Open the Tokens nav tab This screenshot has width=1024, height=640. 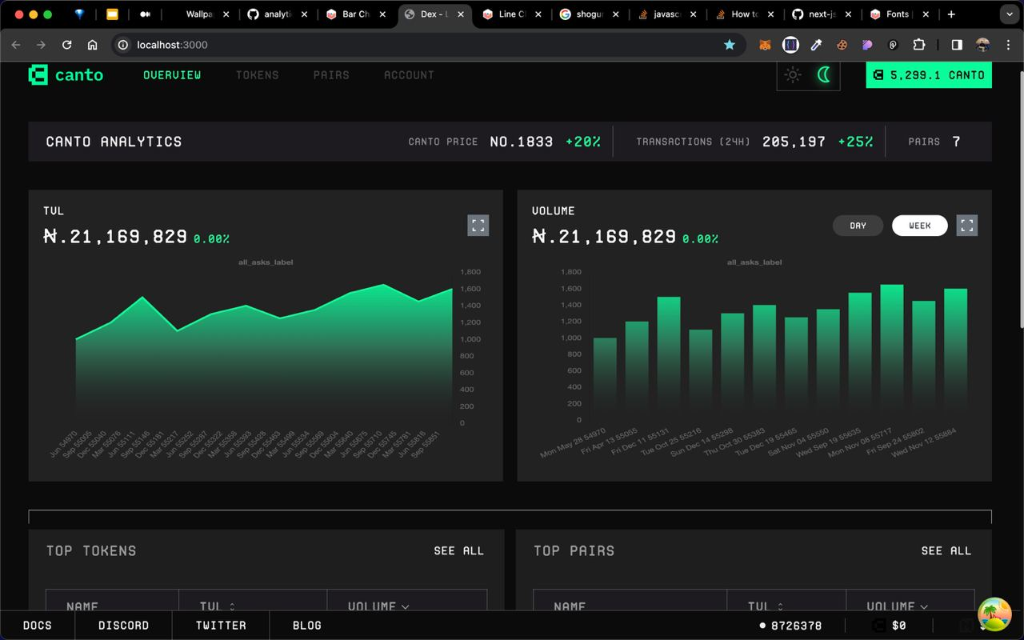pos(257,75)
